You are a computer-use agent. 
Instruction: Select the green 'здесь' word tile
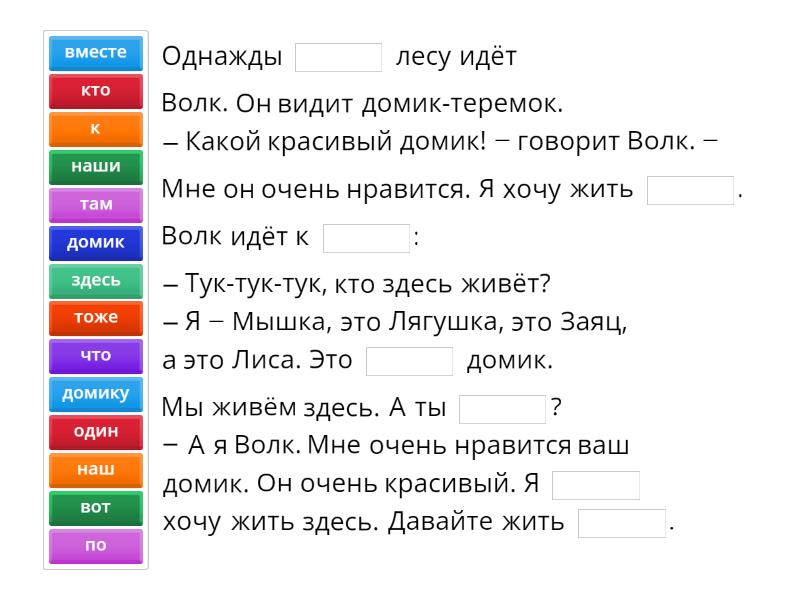[x=96, y=280]
